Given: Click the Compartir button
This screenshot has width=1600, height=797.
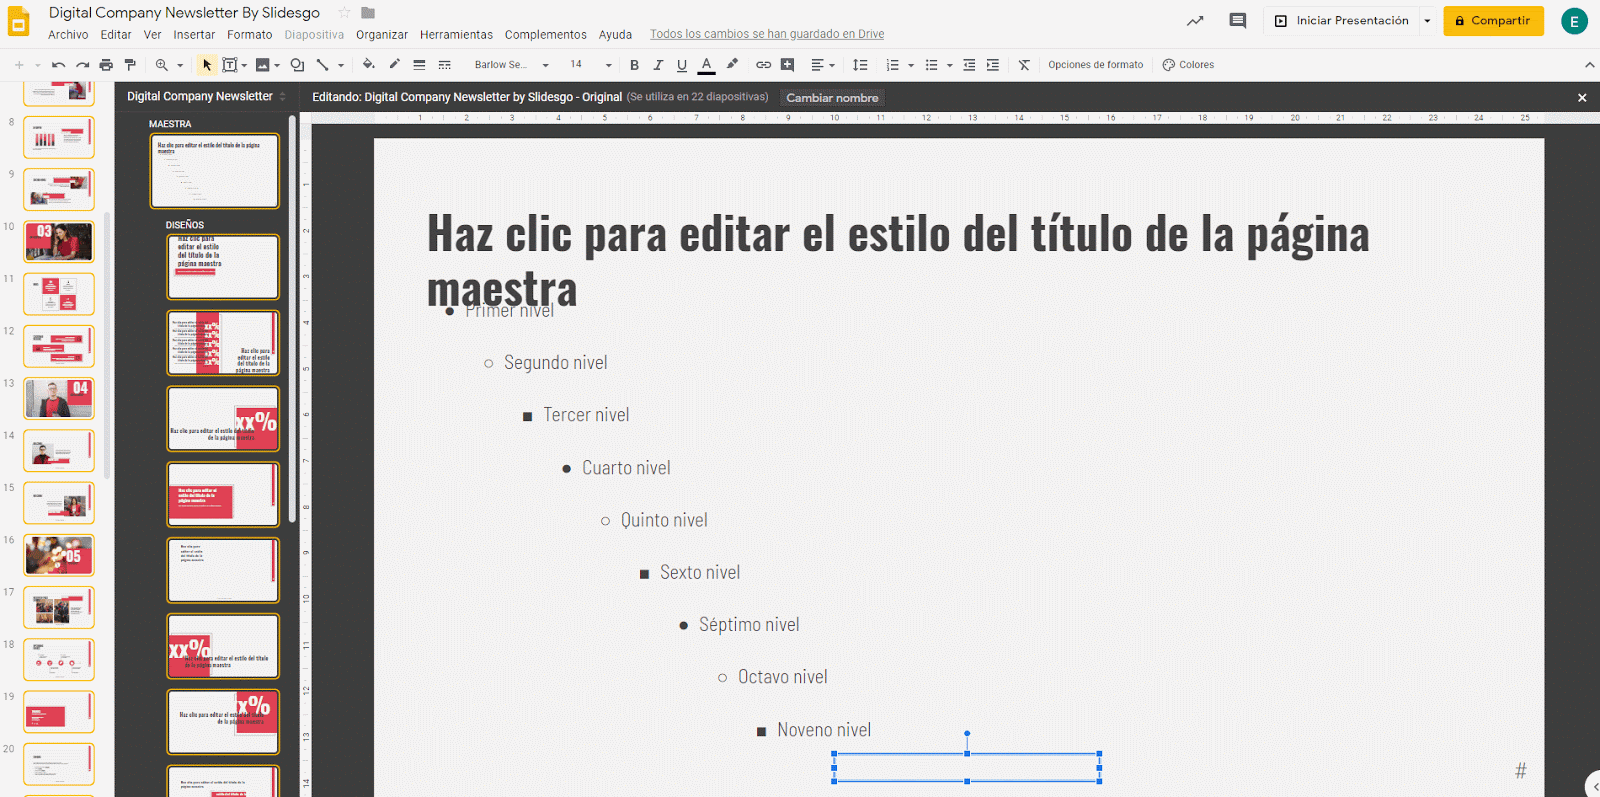Looking at the screenshot, I should pos(1493,21).
